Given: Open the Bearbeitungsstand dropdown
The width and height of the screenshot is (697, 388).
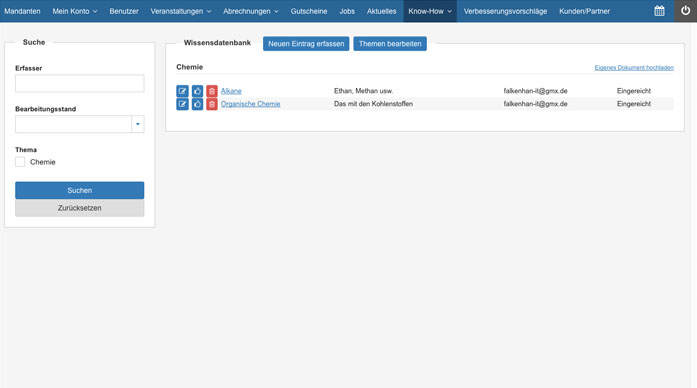Looking at the screenshot, I should [x=137, y=124].
